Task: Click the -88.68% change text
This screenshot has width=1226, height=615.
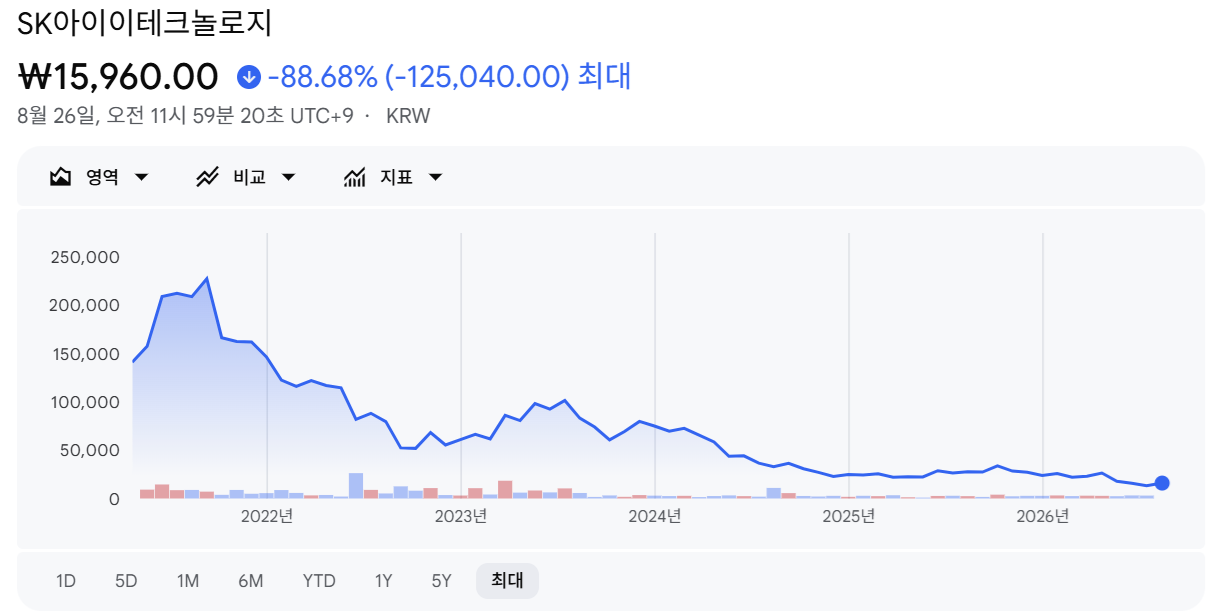Action: [x=323, y=77]
